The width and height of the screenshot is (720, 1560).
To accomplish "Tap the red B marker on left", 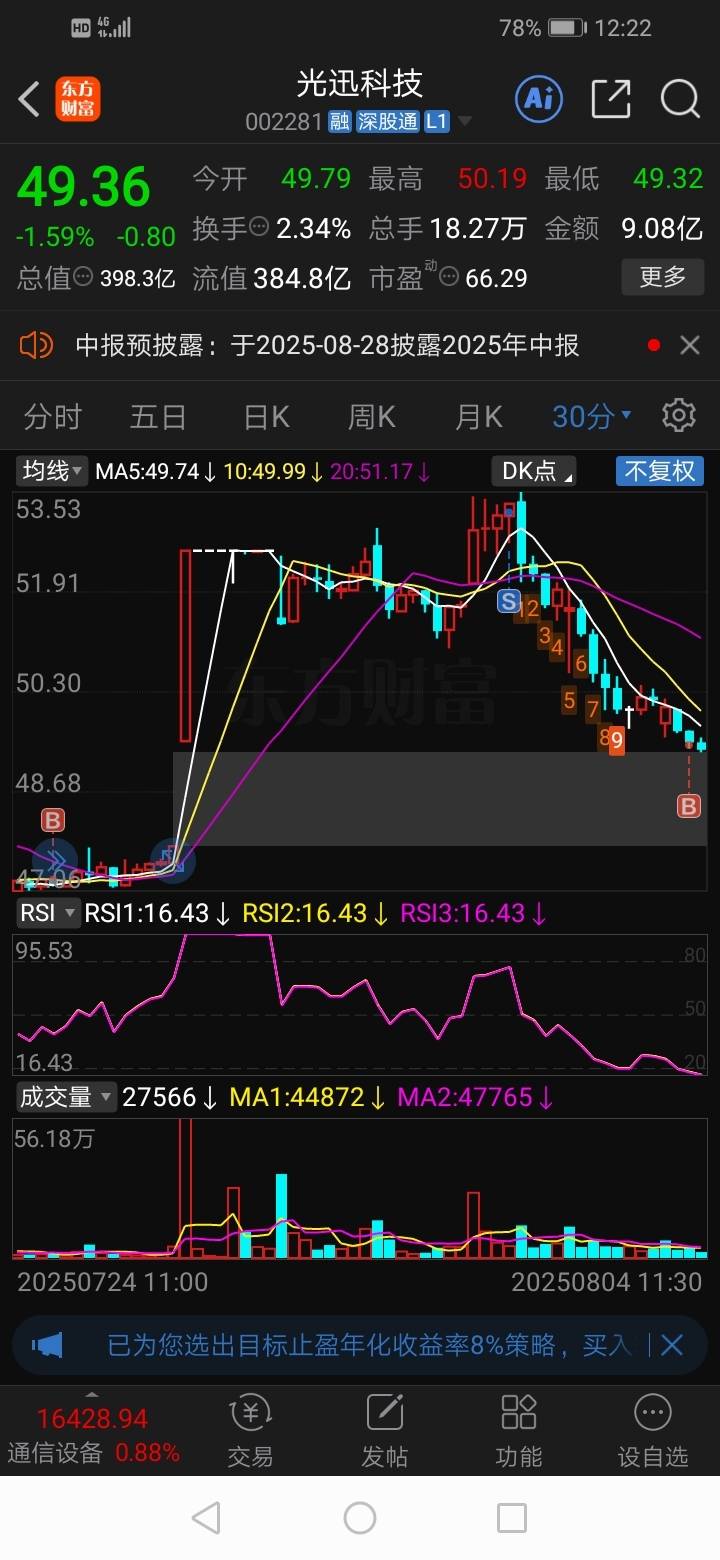I will [52, 821].
